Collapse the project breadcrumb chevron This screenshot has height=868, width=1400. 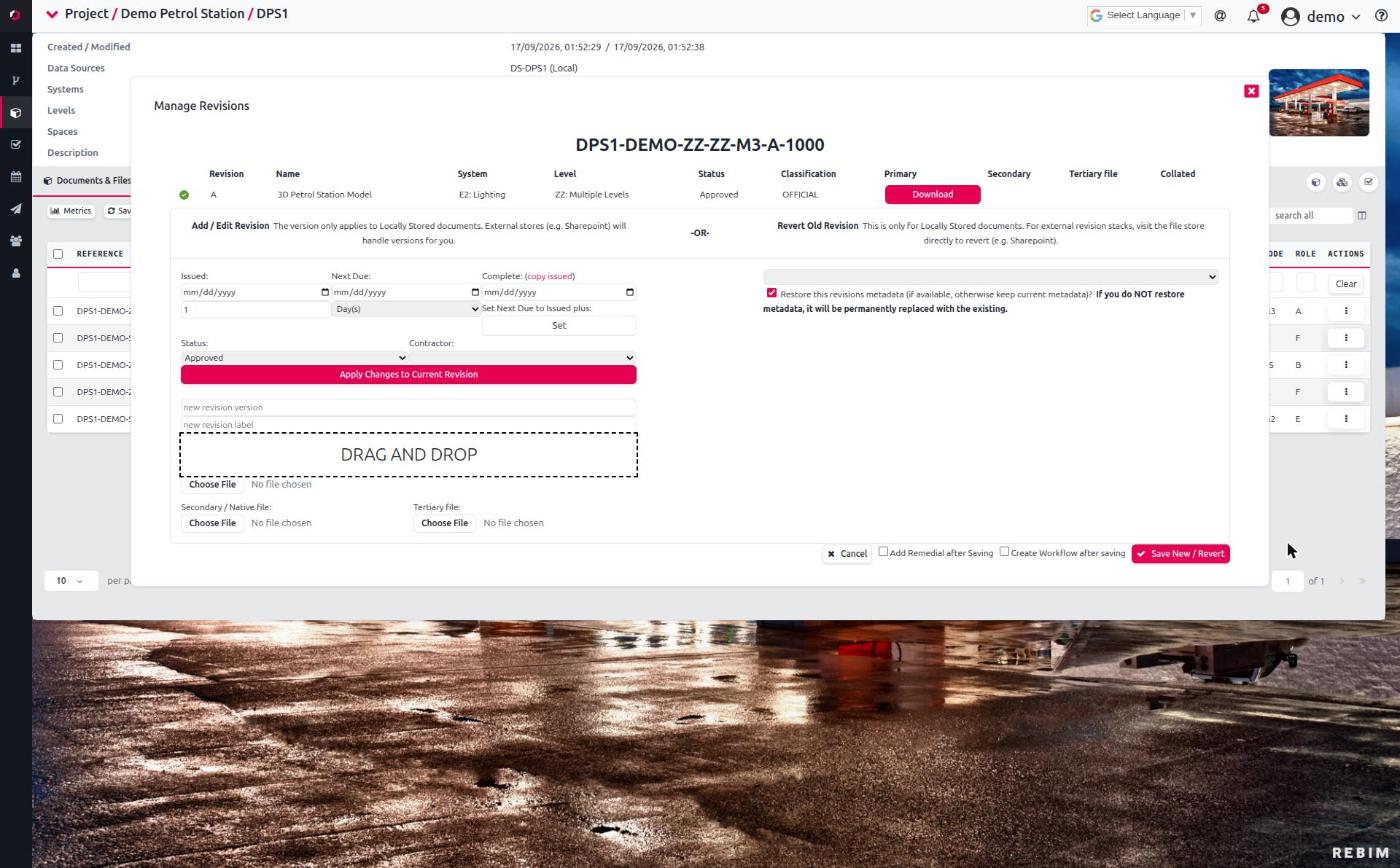pyautogui.click(x=52, y=14)
